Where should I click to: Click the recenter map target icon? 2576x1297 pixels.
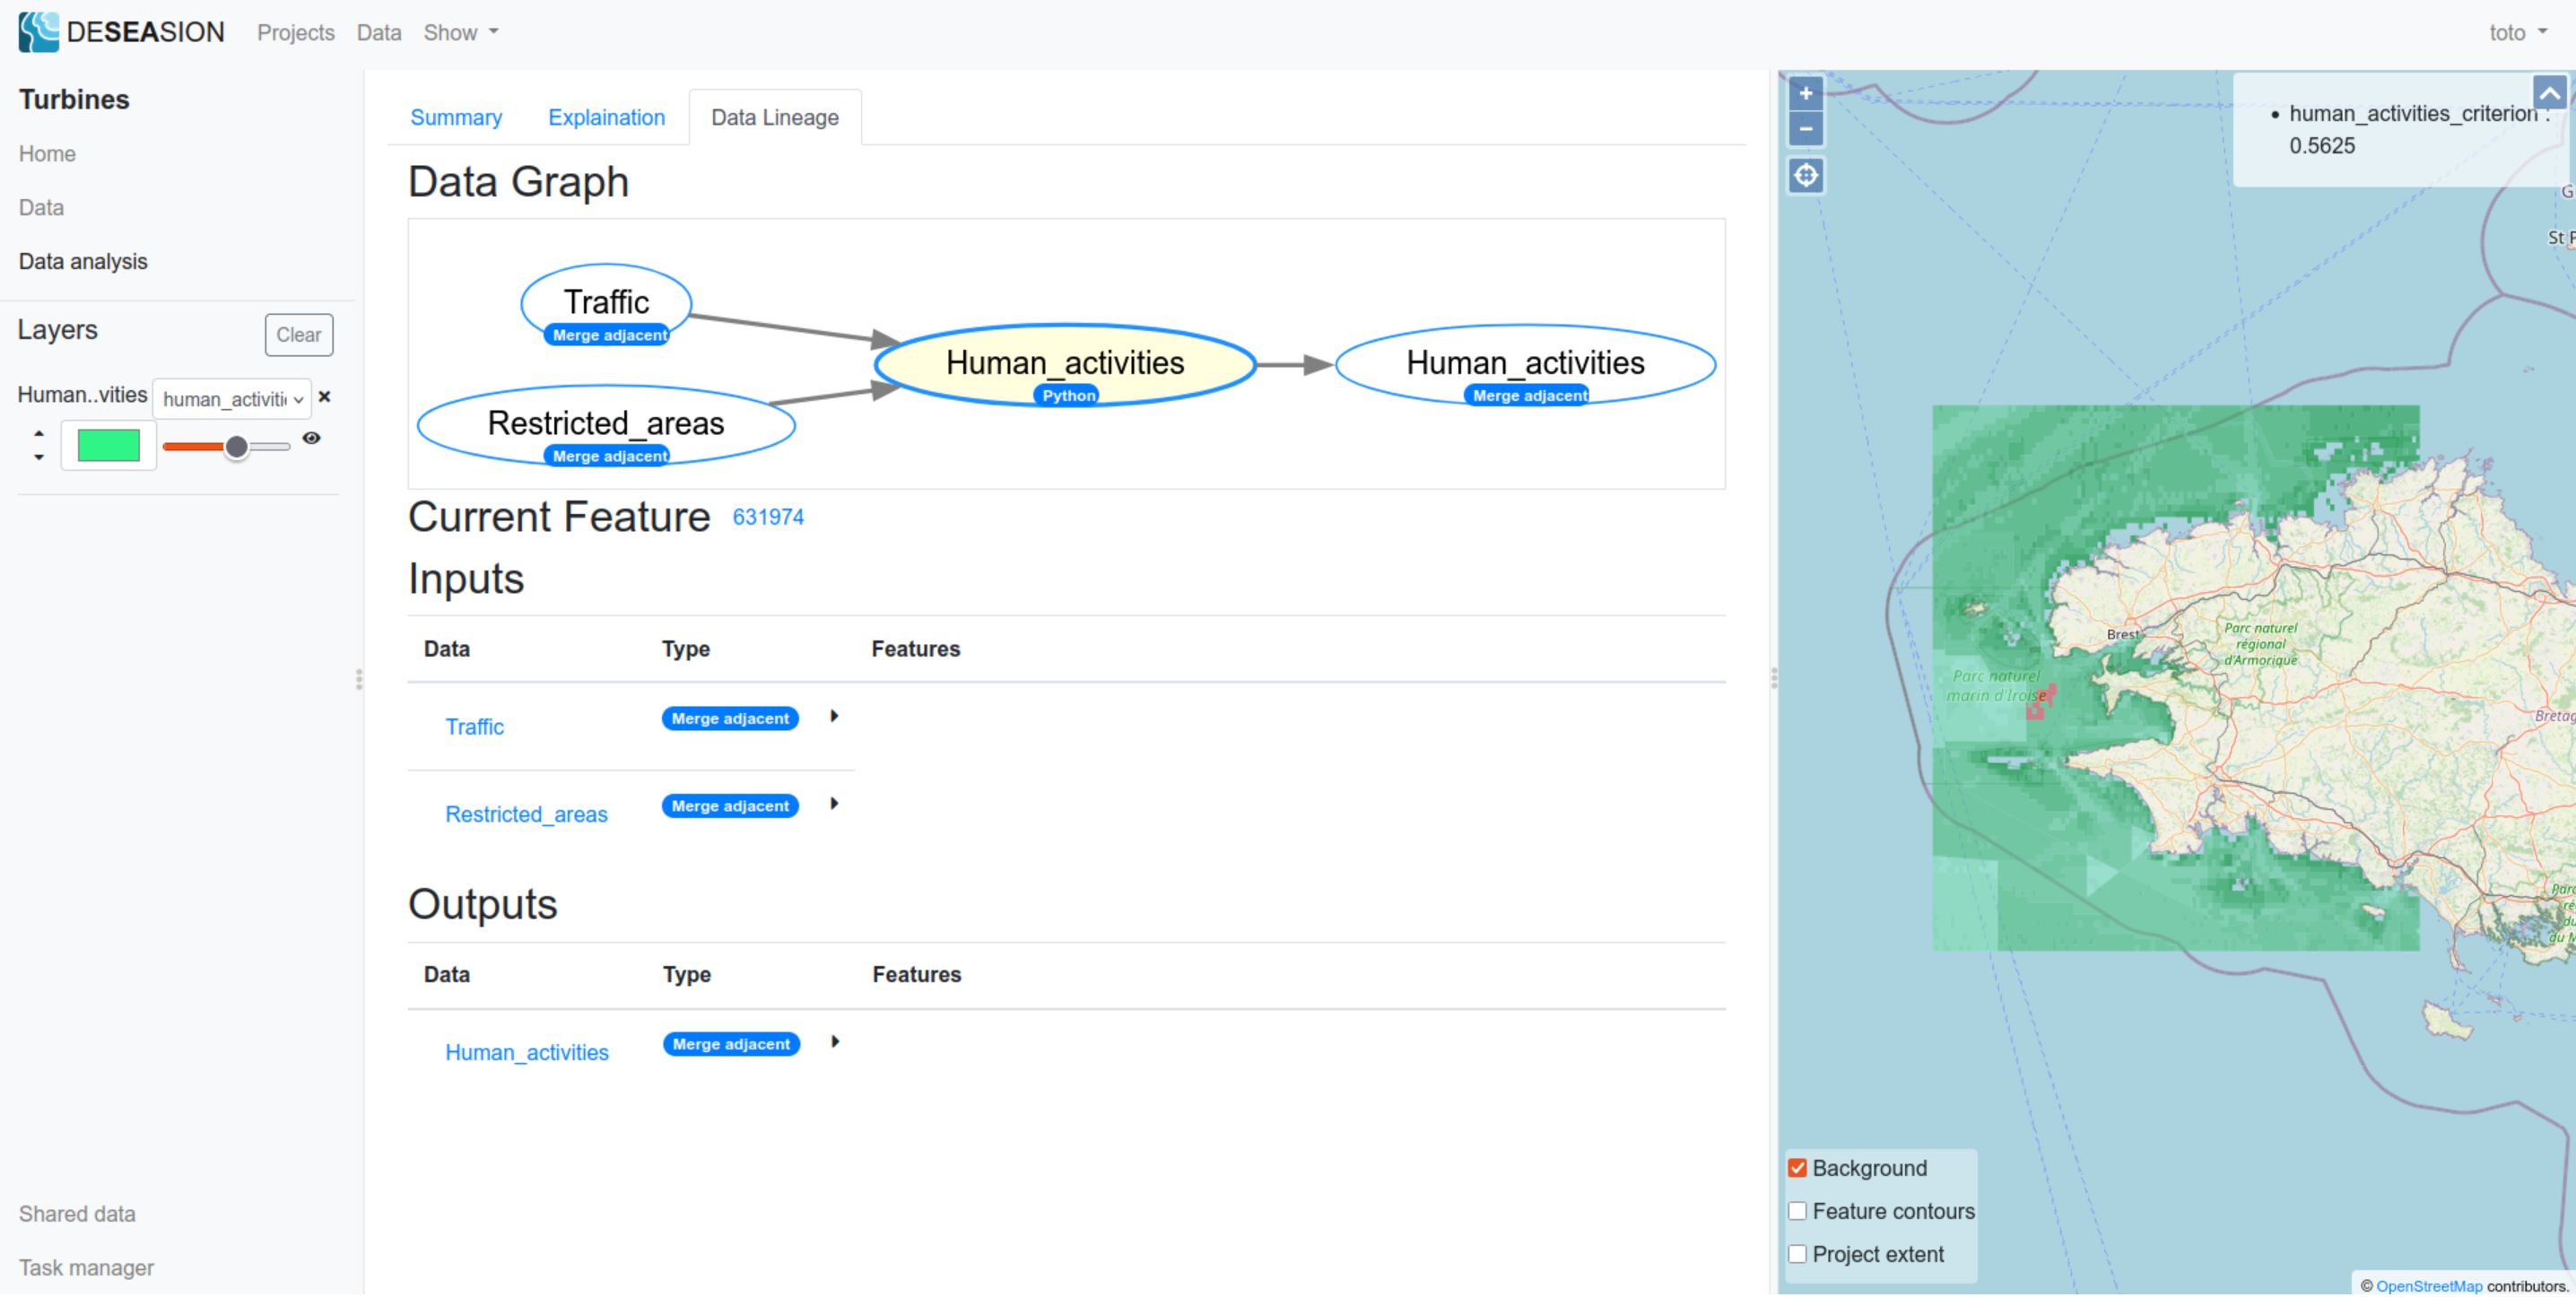pos(1805,176)
